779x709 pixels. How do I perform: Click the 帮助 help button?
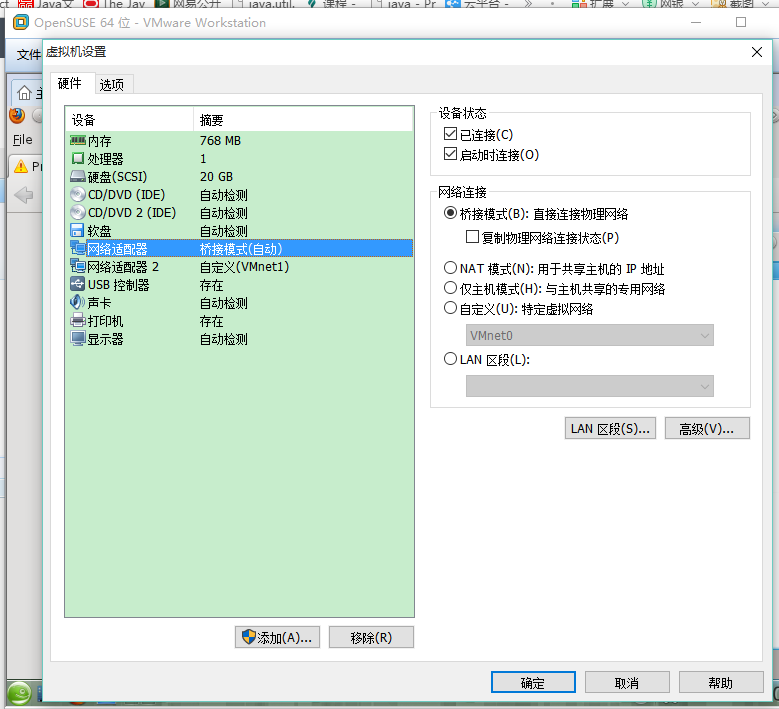pos(721,683)
